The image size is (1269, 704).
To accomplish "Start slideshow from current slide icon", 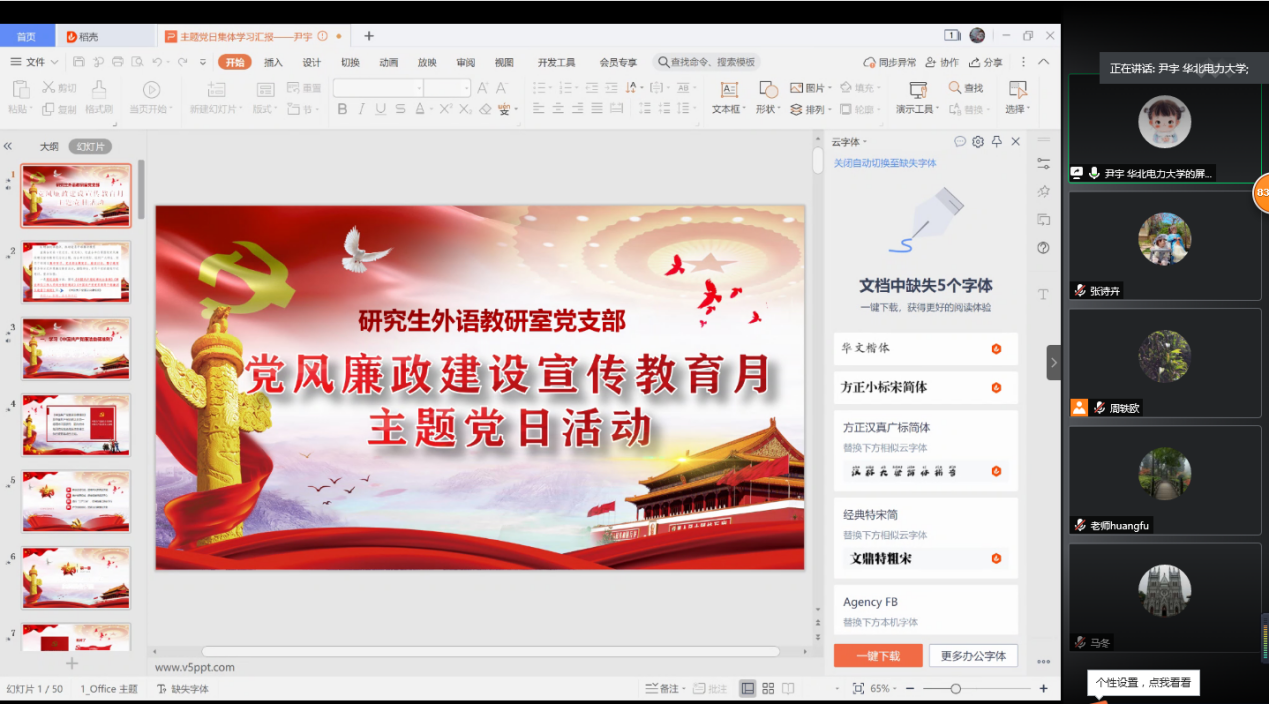I will [x=151, y=89].
